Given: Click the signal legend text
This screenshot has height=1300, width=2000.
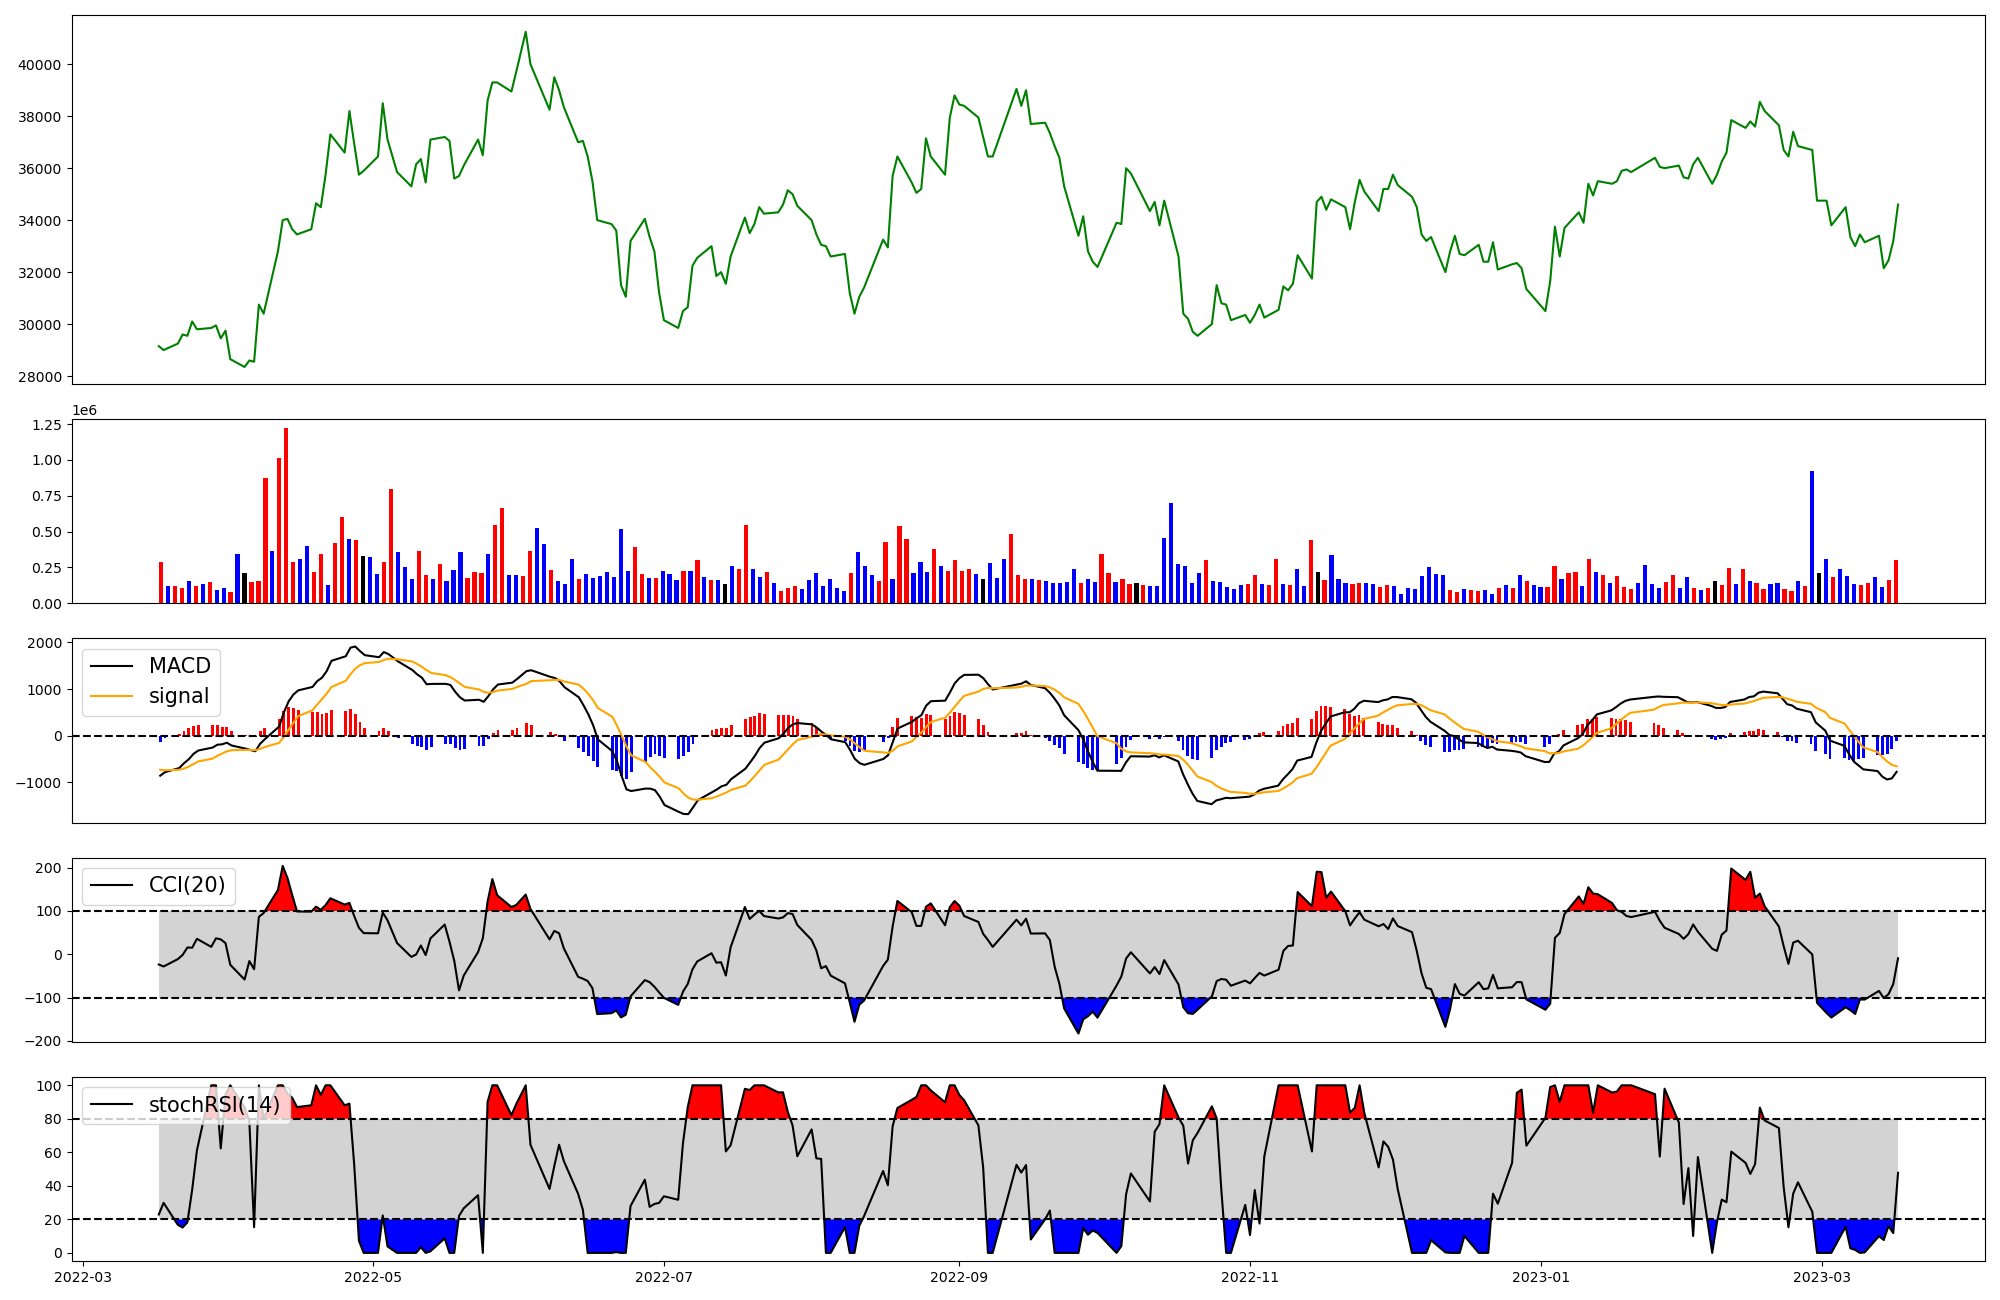Looking at the screenshot, I should pyautogui.click(x=179, y=696).
